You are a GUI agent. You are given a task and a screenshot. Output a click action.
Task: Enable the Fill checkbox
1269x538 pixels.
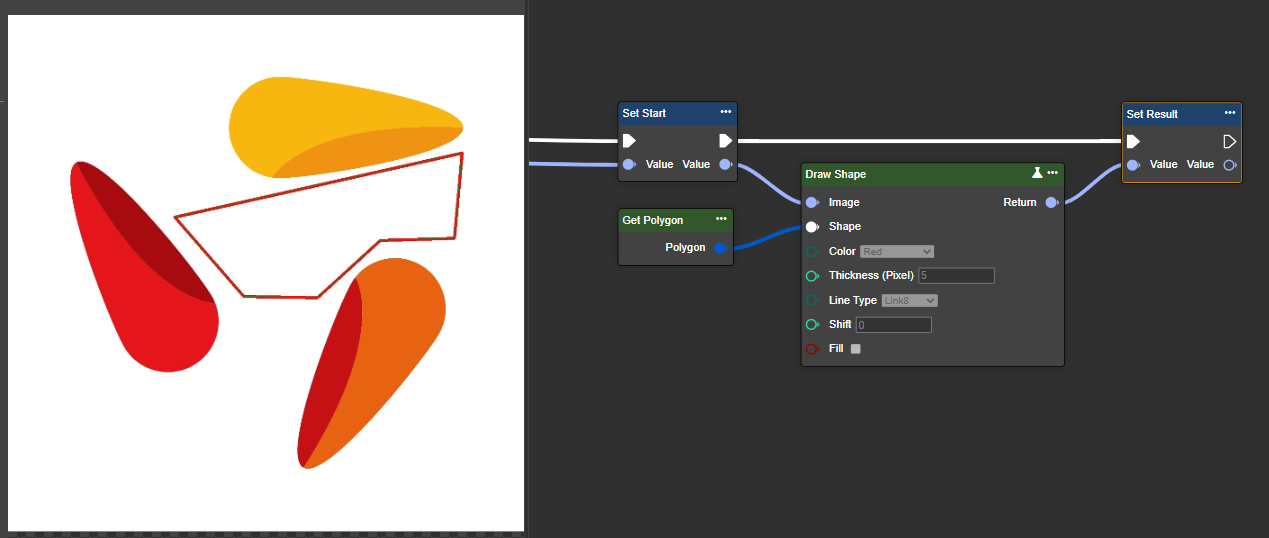(x=855, y=349)
